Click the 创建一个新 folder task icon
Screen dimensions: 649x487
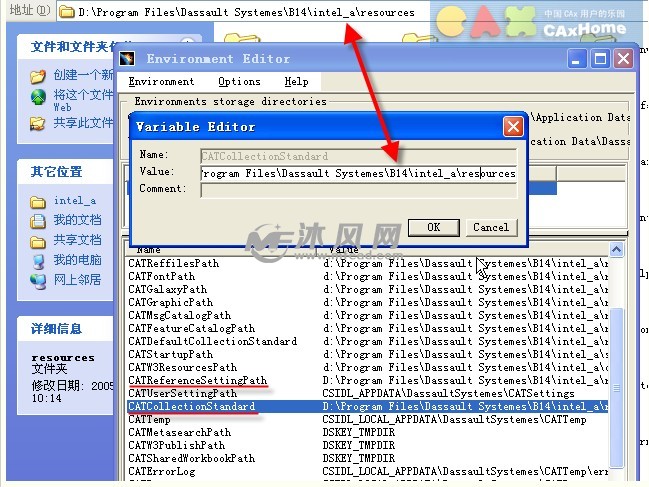(38, 76)
